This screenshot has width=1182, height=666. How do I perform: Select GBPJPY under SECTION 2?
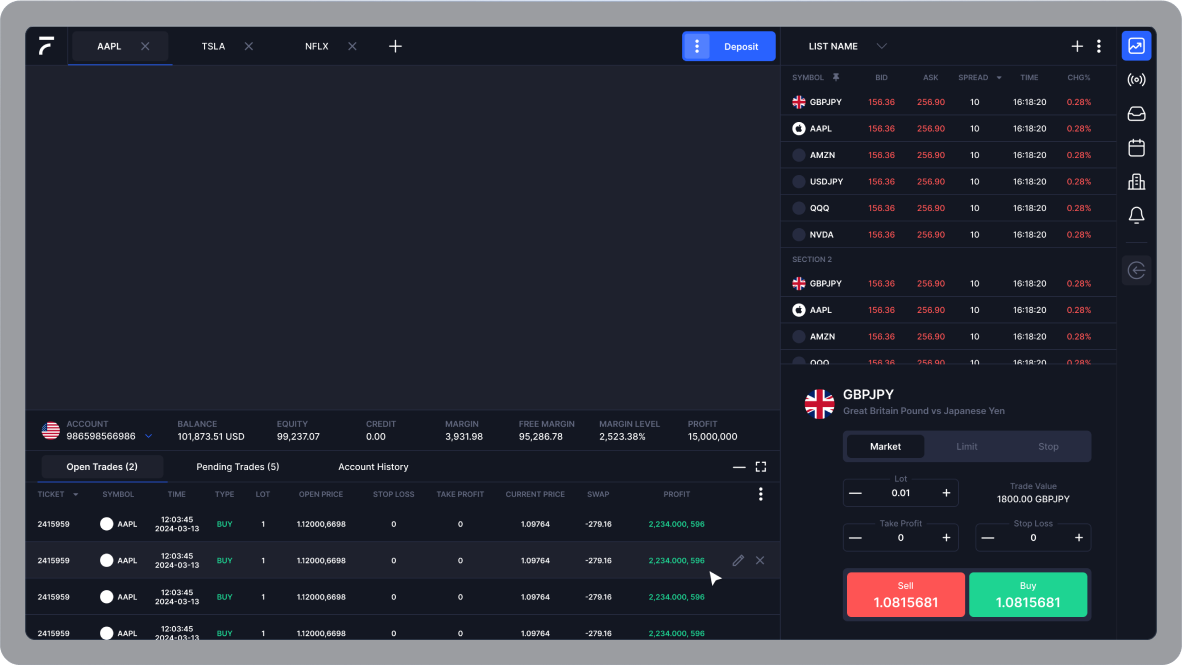(x=948, y=284)
